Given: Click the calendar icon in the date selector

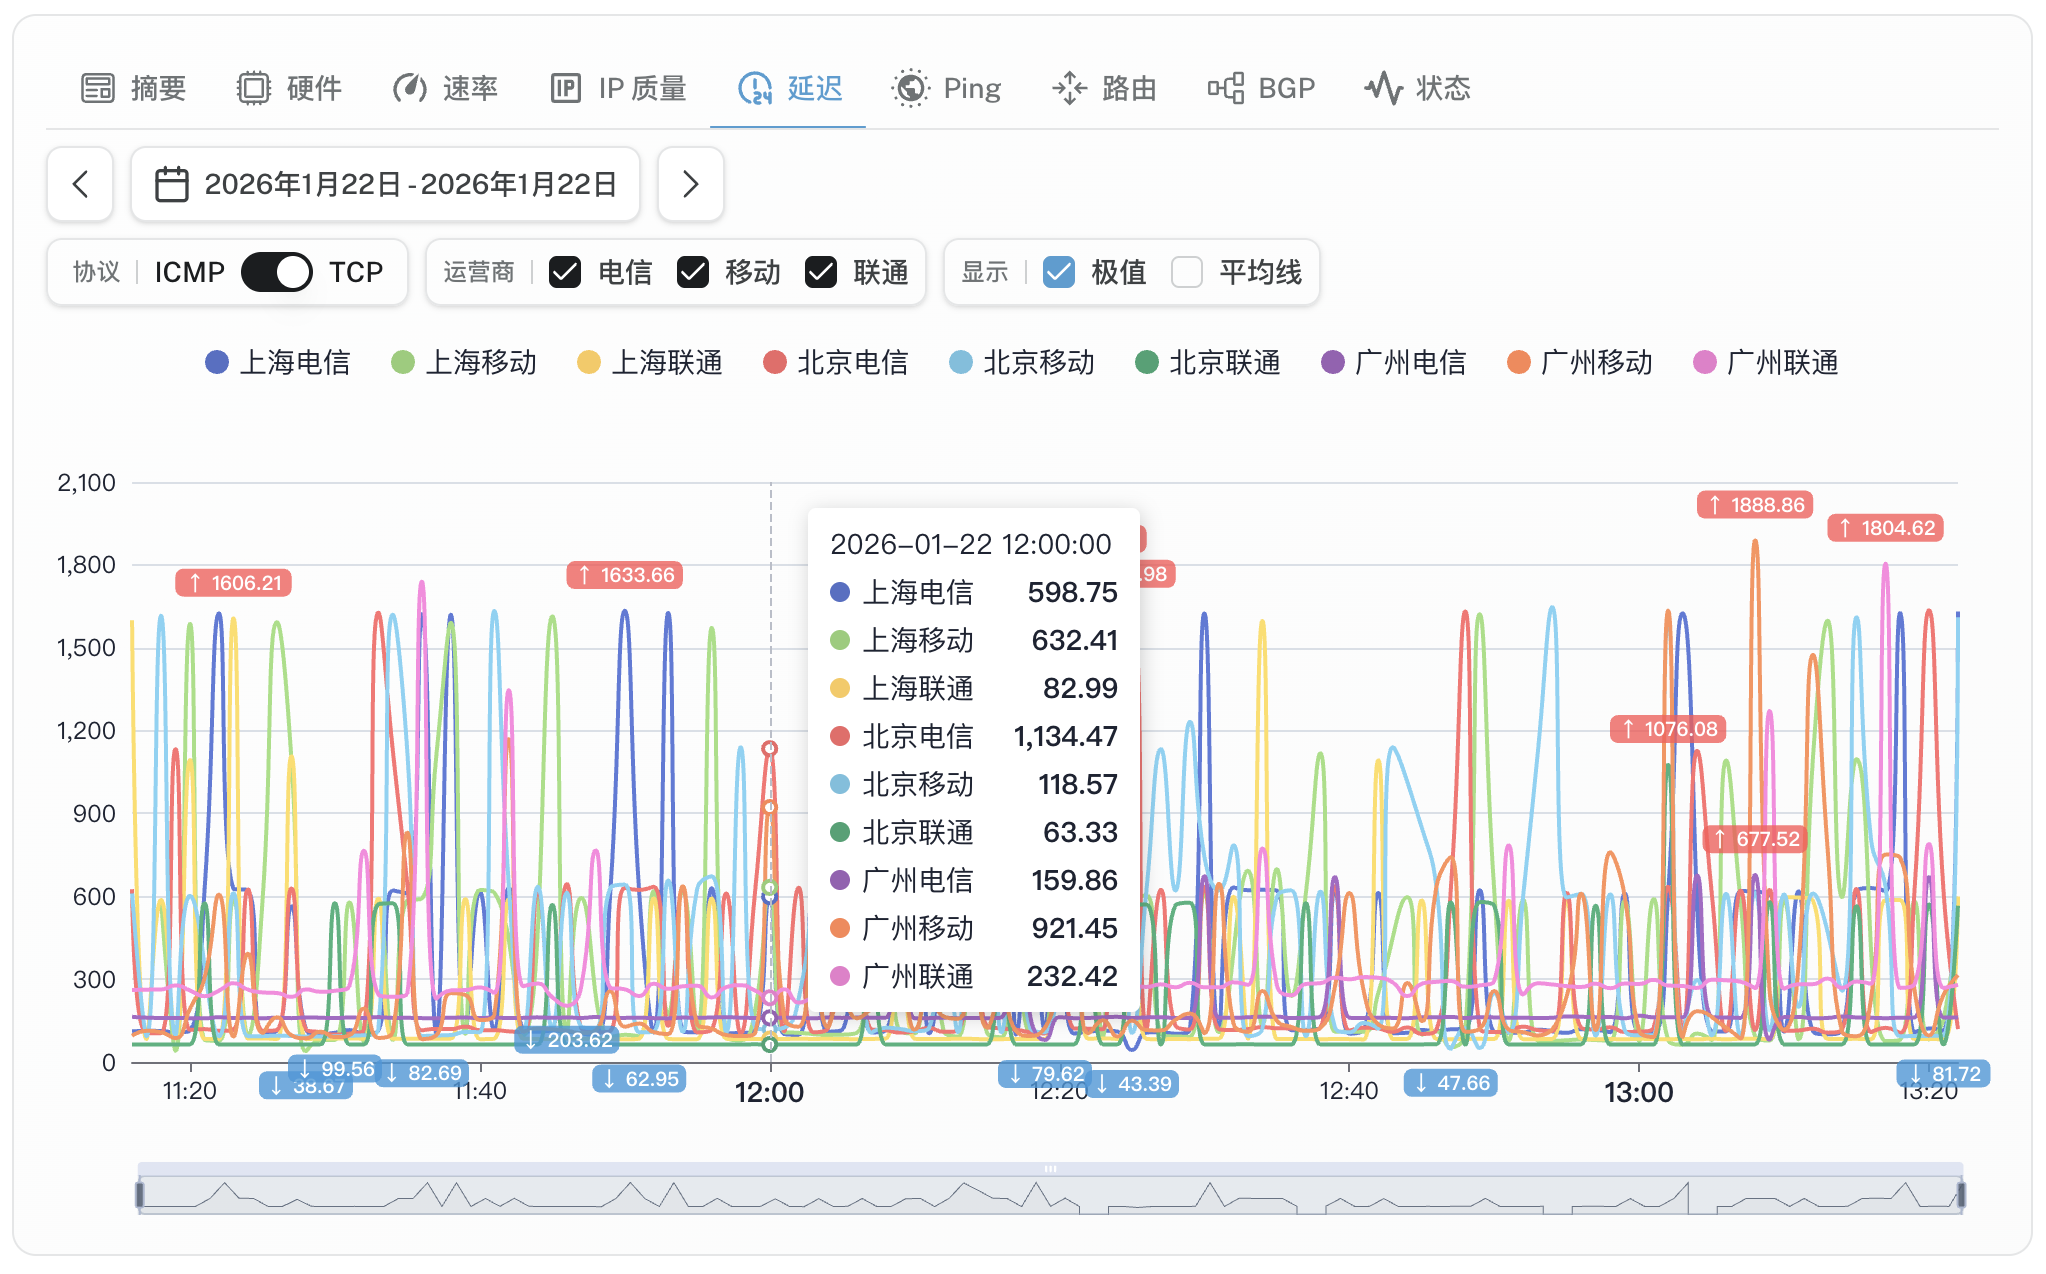Looking at the screenshot, I should [170, 183].
